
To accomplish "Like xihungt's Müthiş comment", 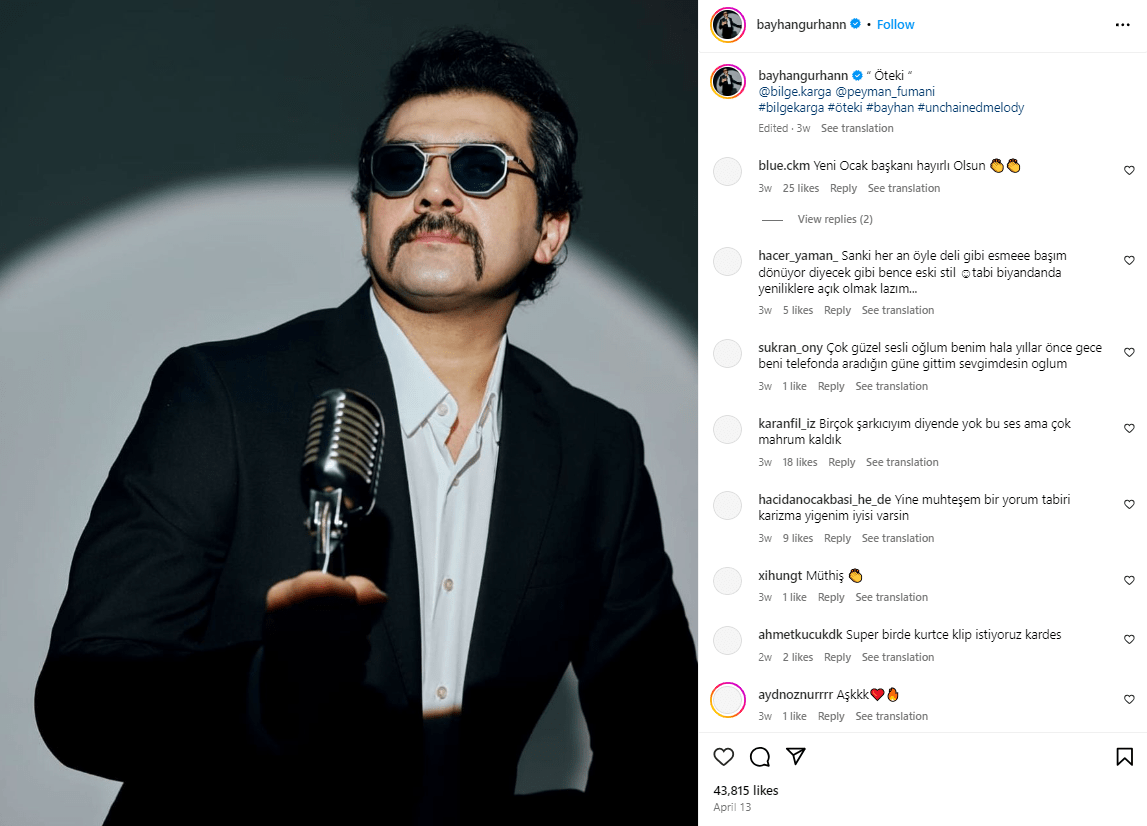I will pos(1129,581).
